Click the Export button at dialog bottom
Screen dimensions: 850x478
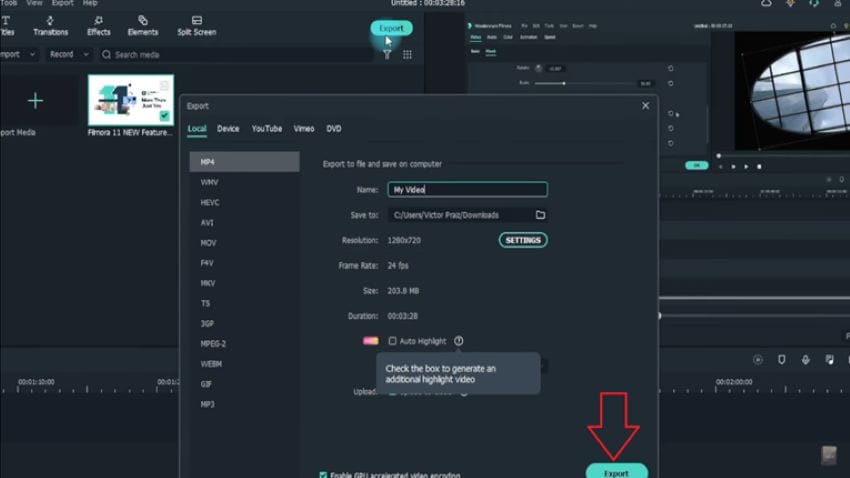pos(616,471)
